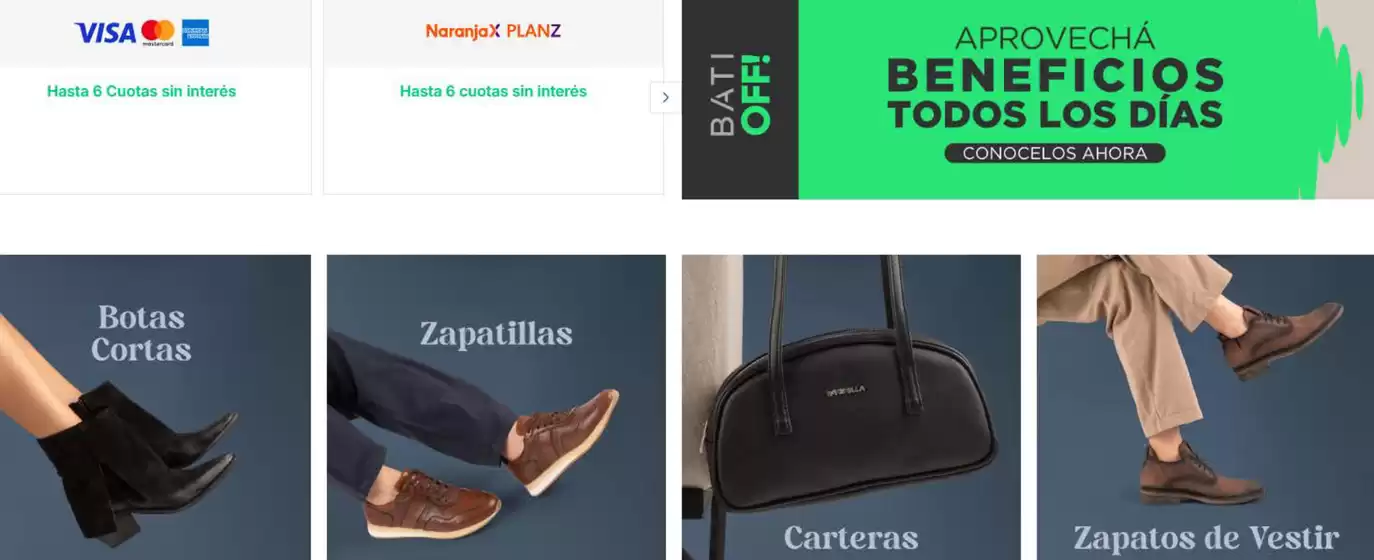Open the NaranjaX 'Hasta 6 cuotas sin interés' offer
Image resolution: width=1374 pixels, height=560 pixels.
click(x=493, y=91)
